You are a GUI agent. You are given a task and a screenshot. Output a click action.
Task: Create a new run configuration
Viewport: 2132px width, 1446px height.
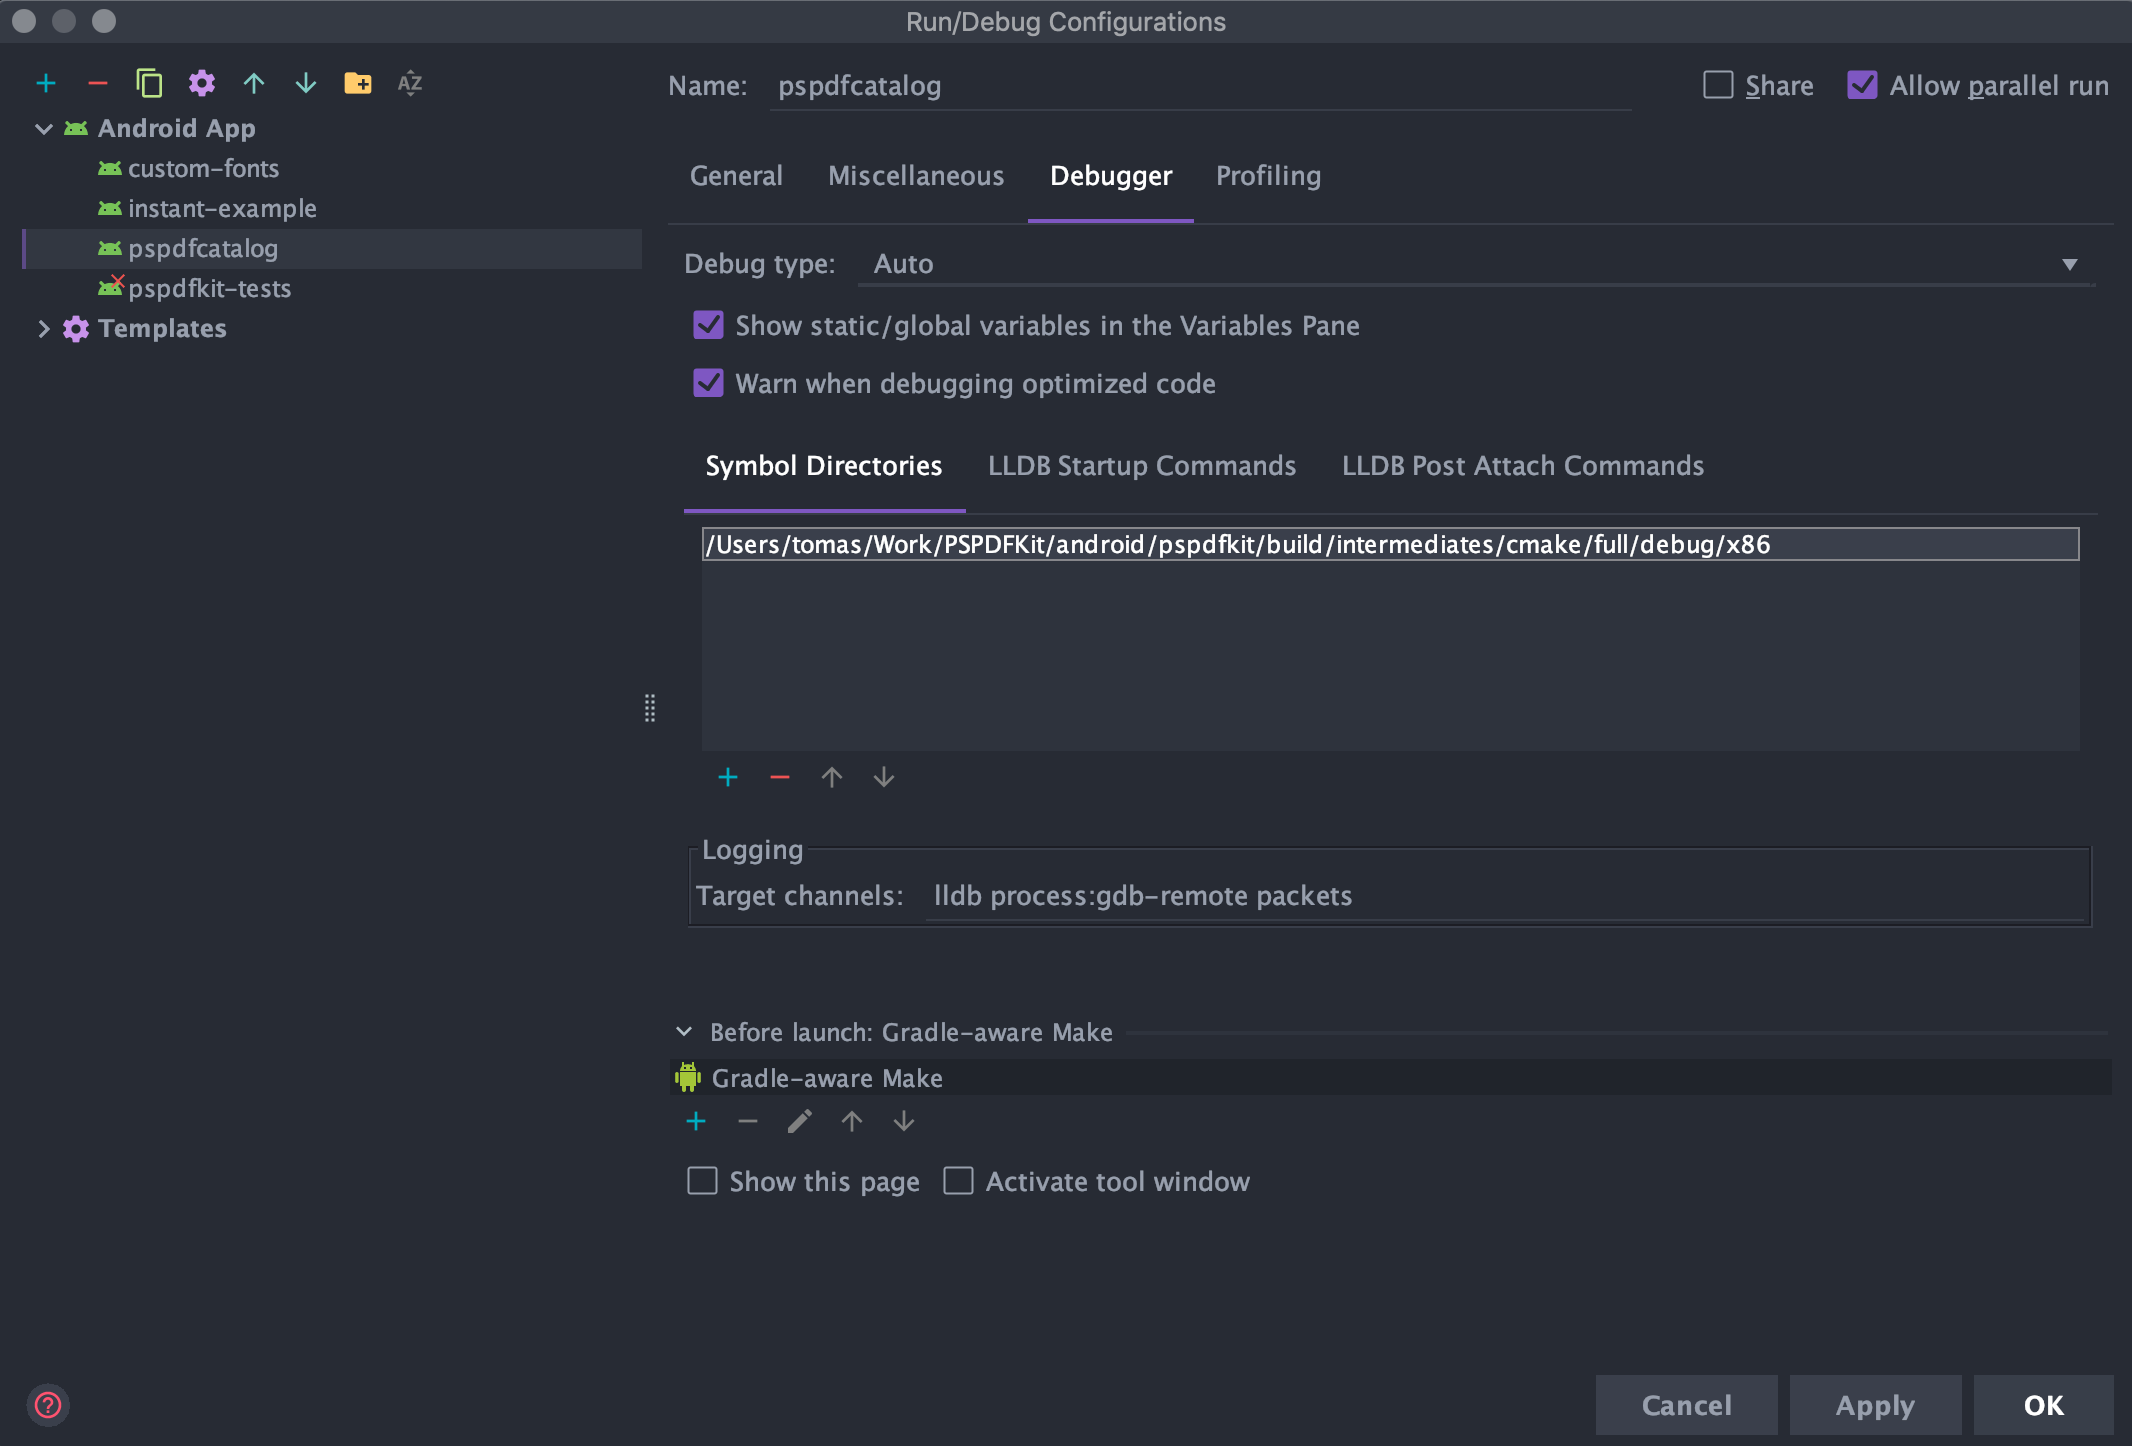point(46,84)
